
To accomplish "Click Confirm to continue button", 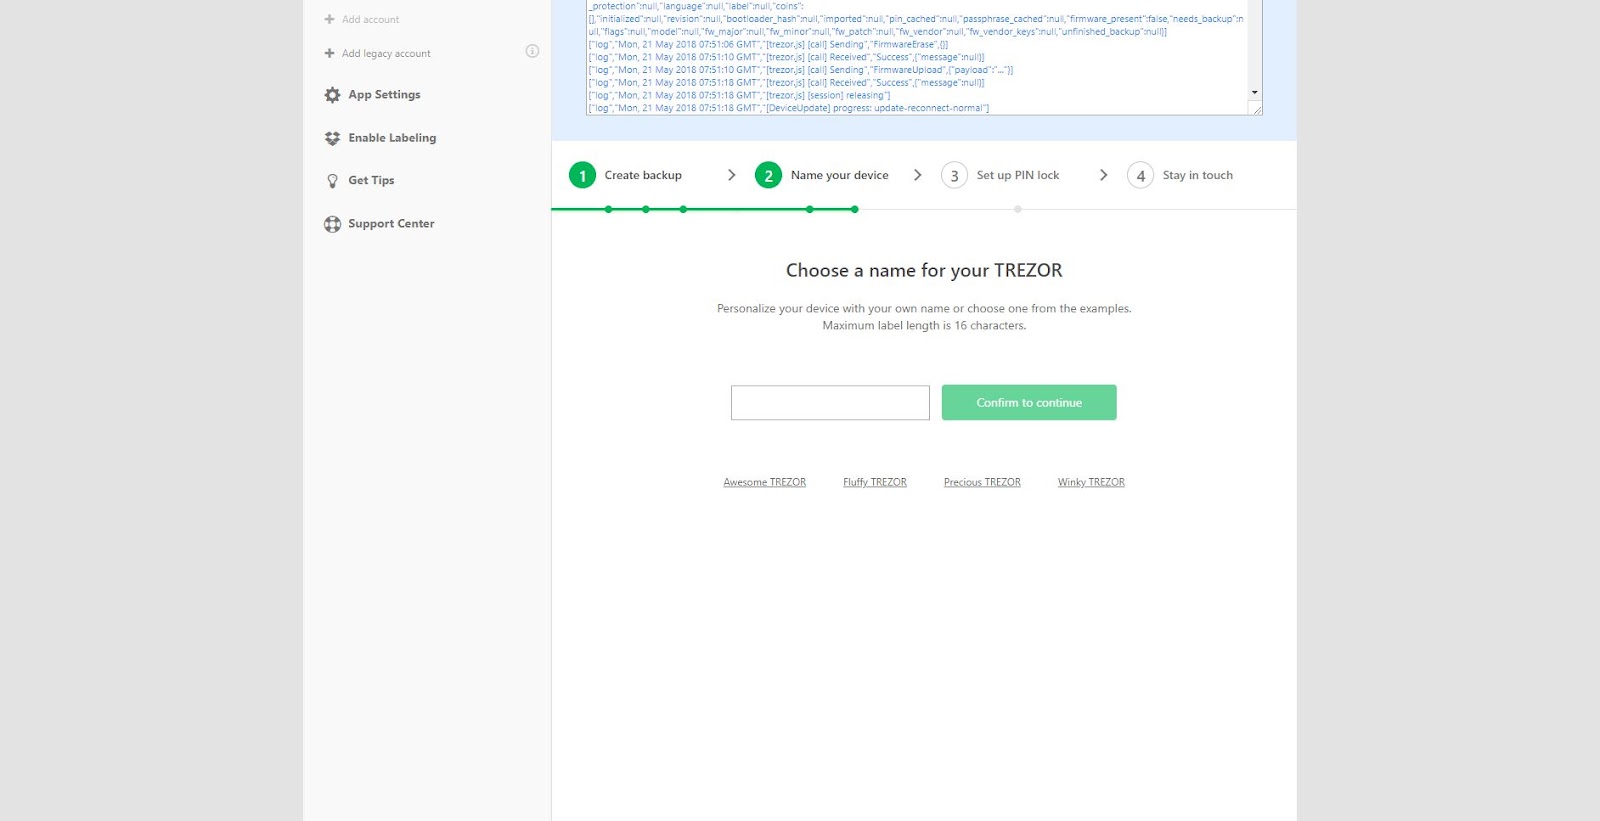I will coord(1029,403).
